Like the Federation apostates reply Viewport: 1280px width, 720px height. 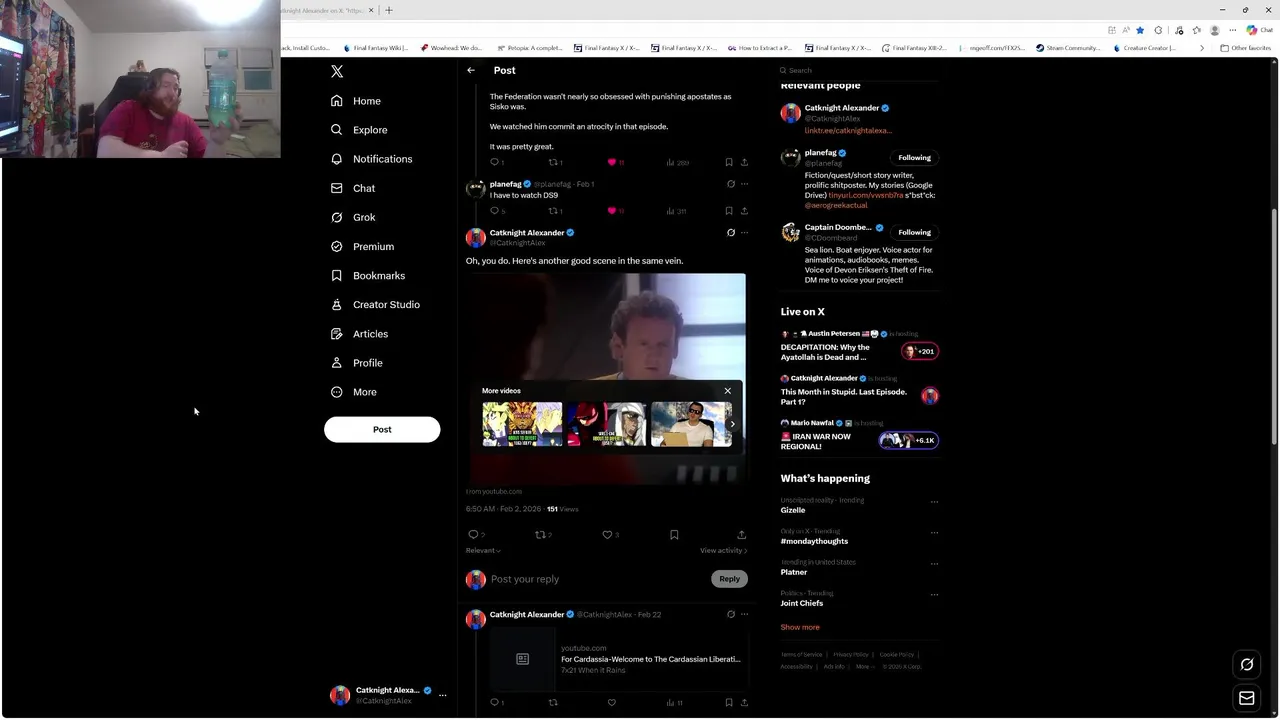point(612,162)
